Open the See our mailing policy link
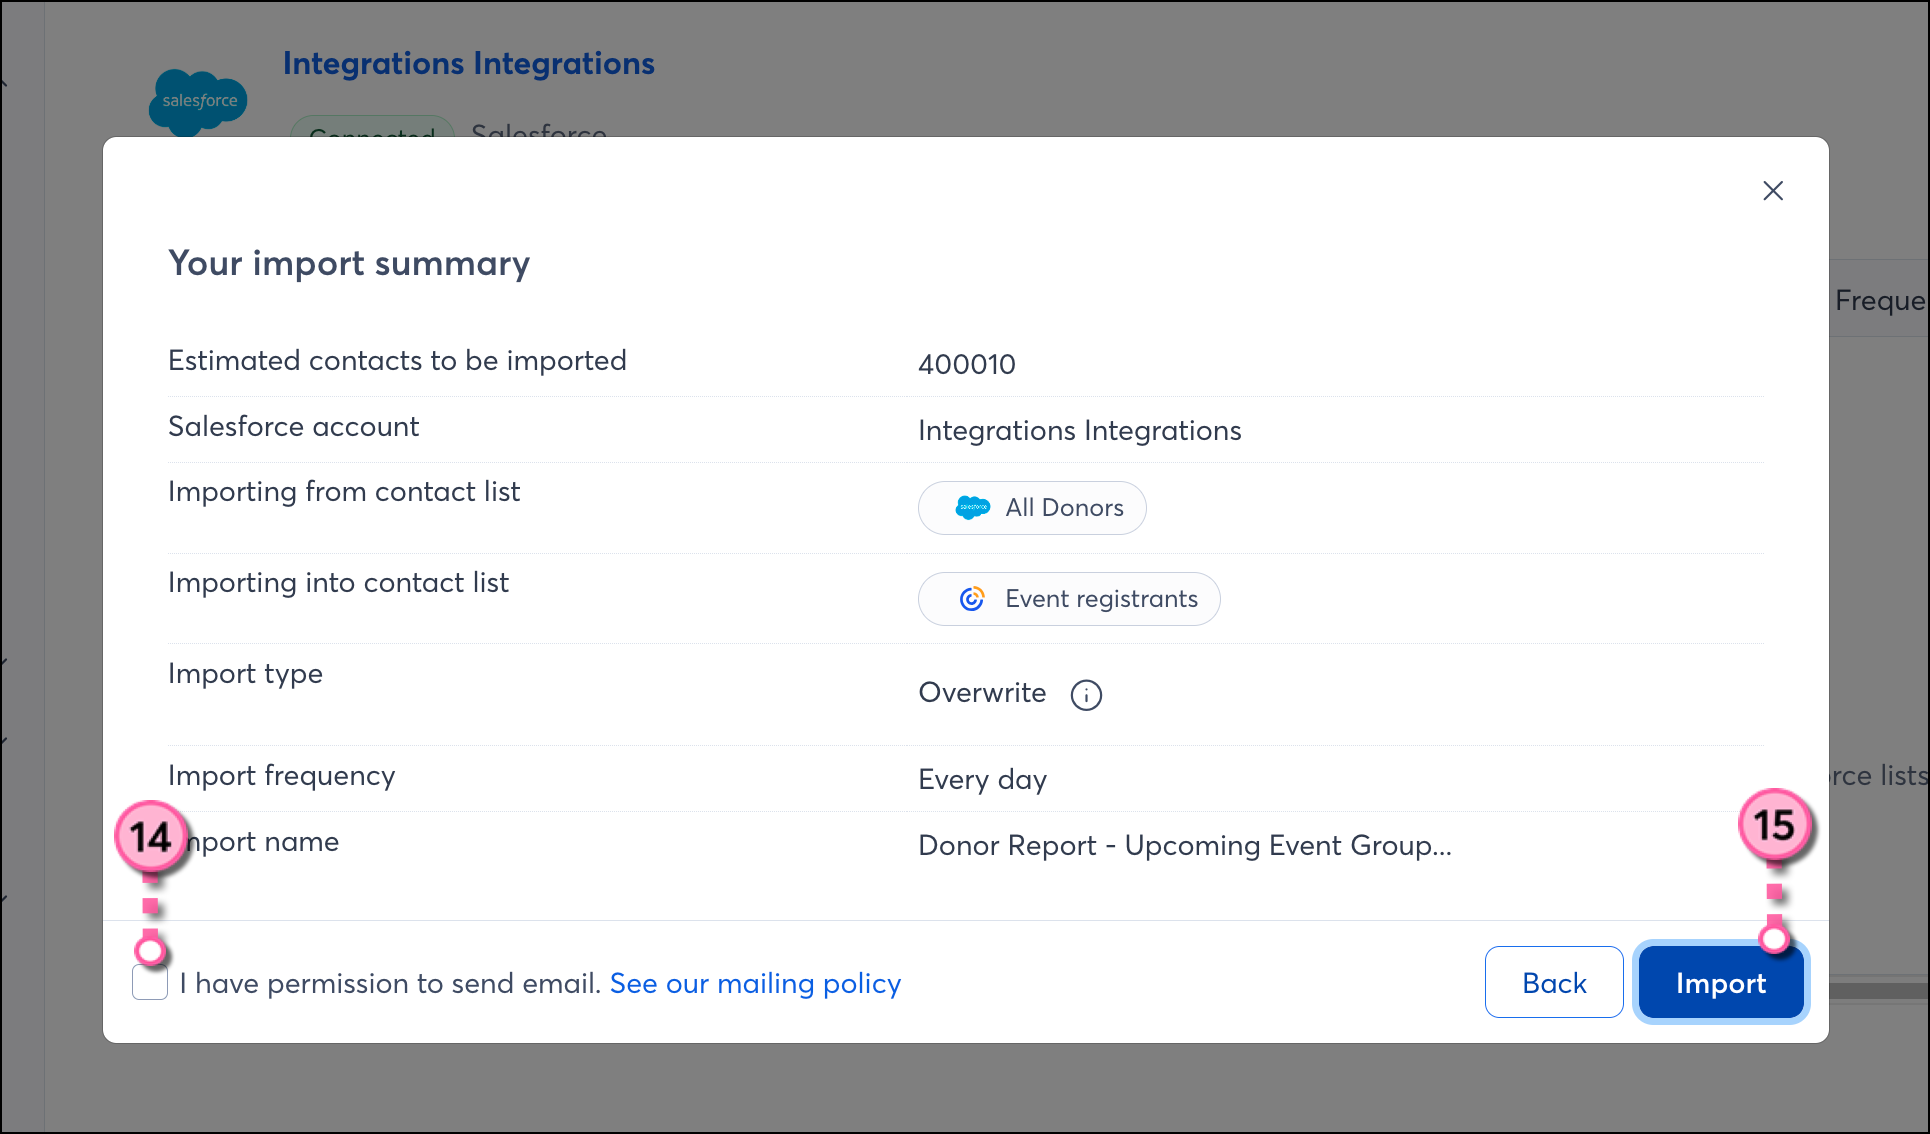The width and height of the screenshot is (1930, 1134). click(x=755, y=984)
